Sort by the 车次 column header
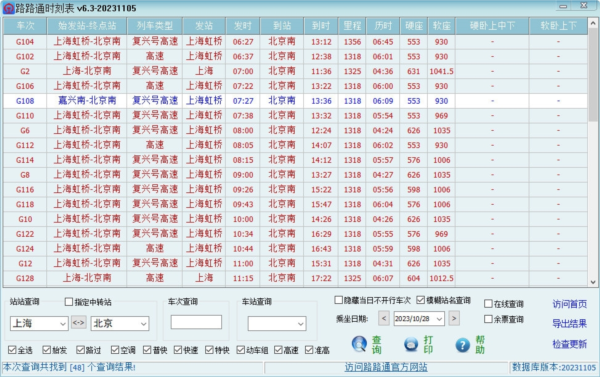The image size is (600, 377). (x=25, y=26)
